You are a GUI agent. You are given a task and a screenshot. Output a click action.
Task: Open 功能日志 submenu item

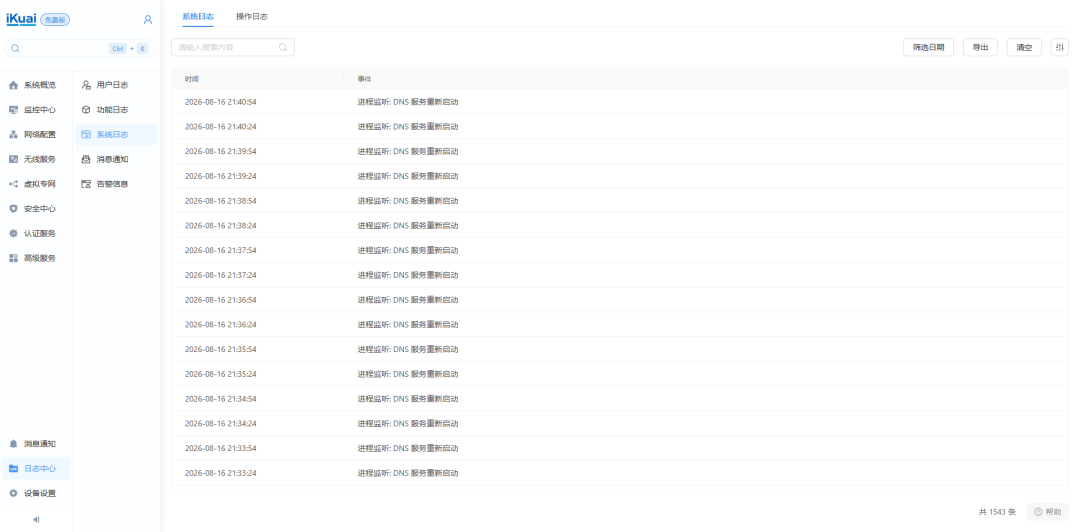click(116, 110)
